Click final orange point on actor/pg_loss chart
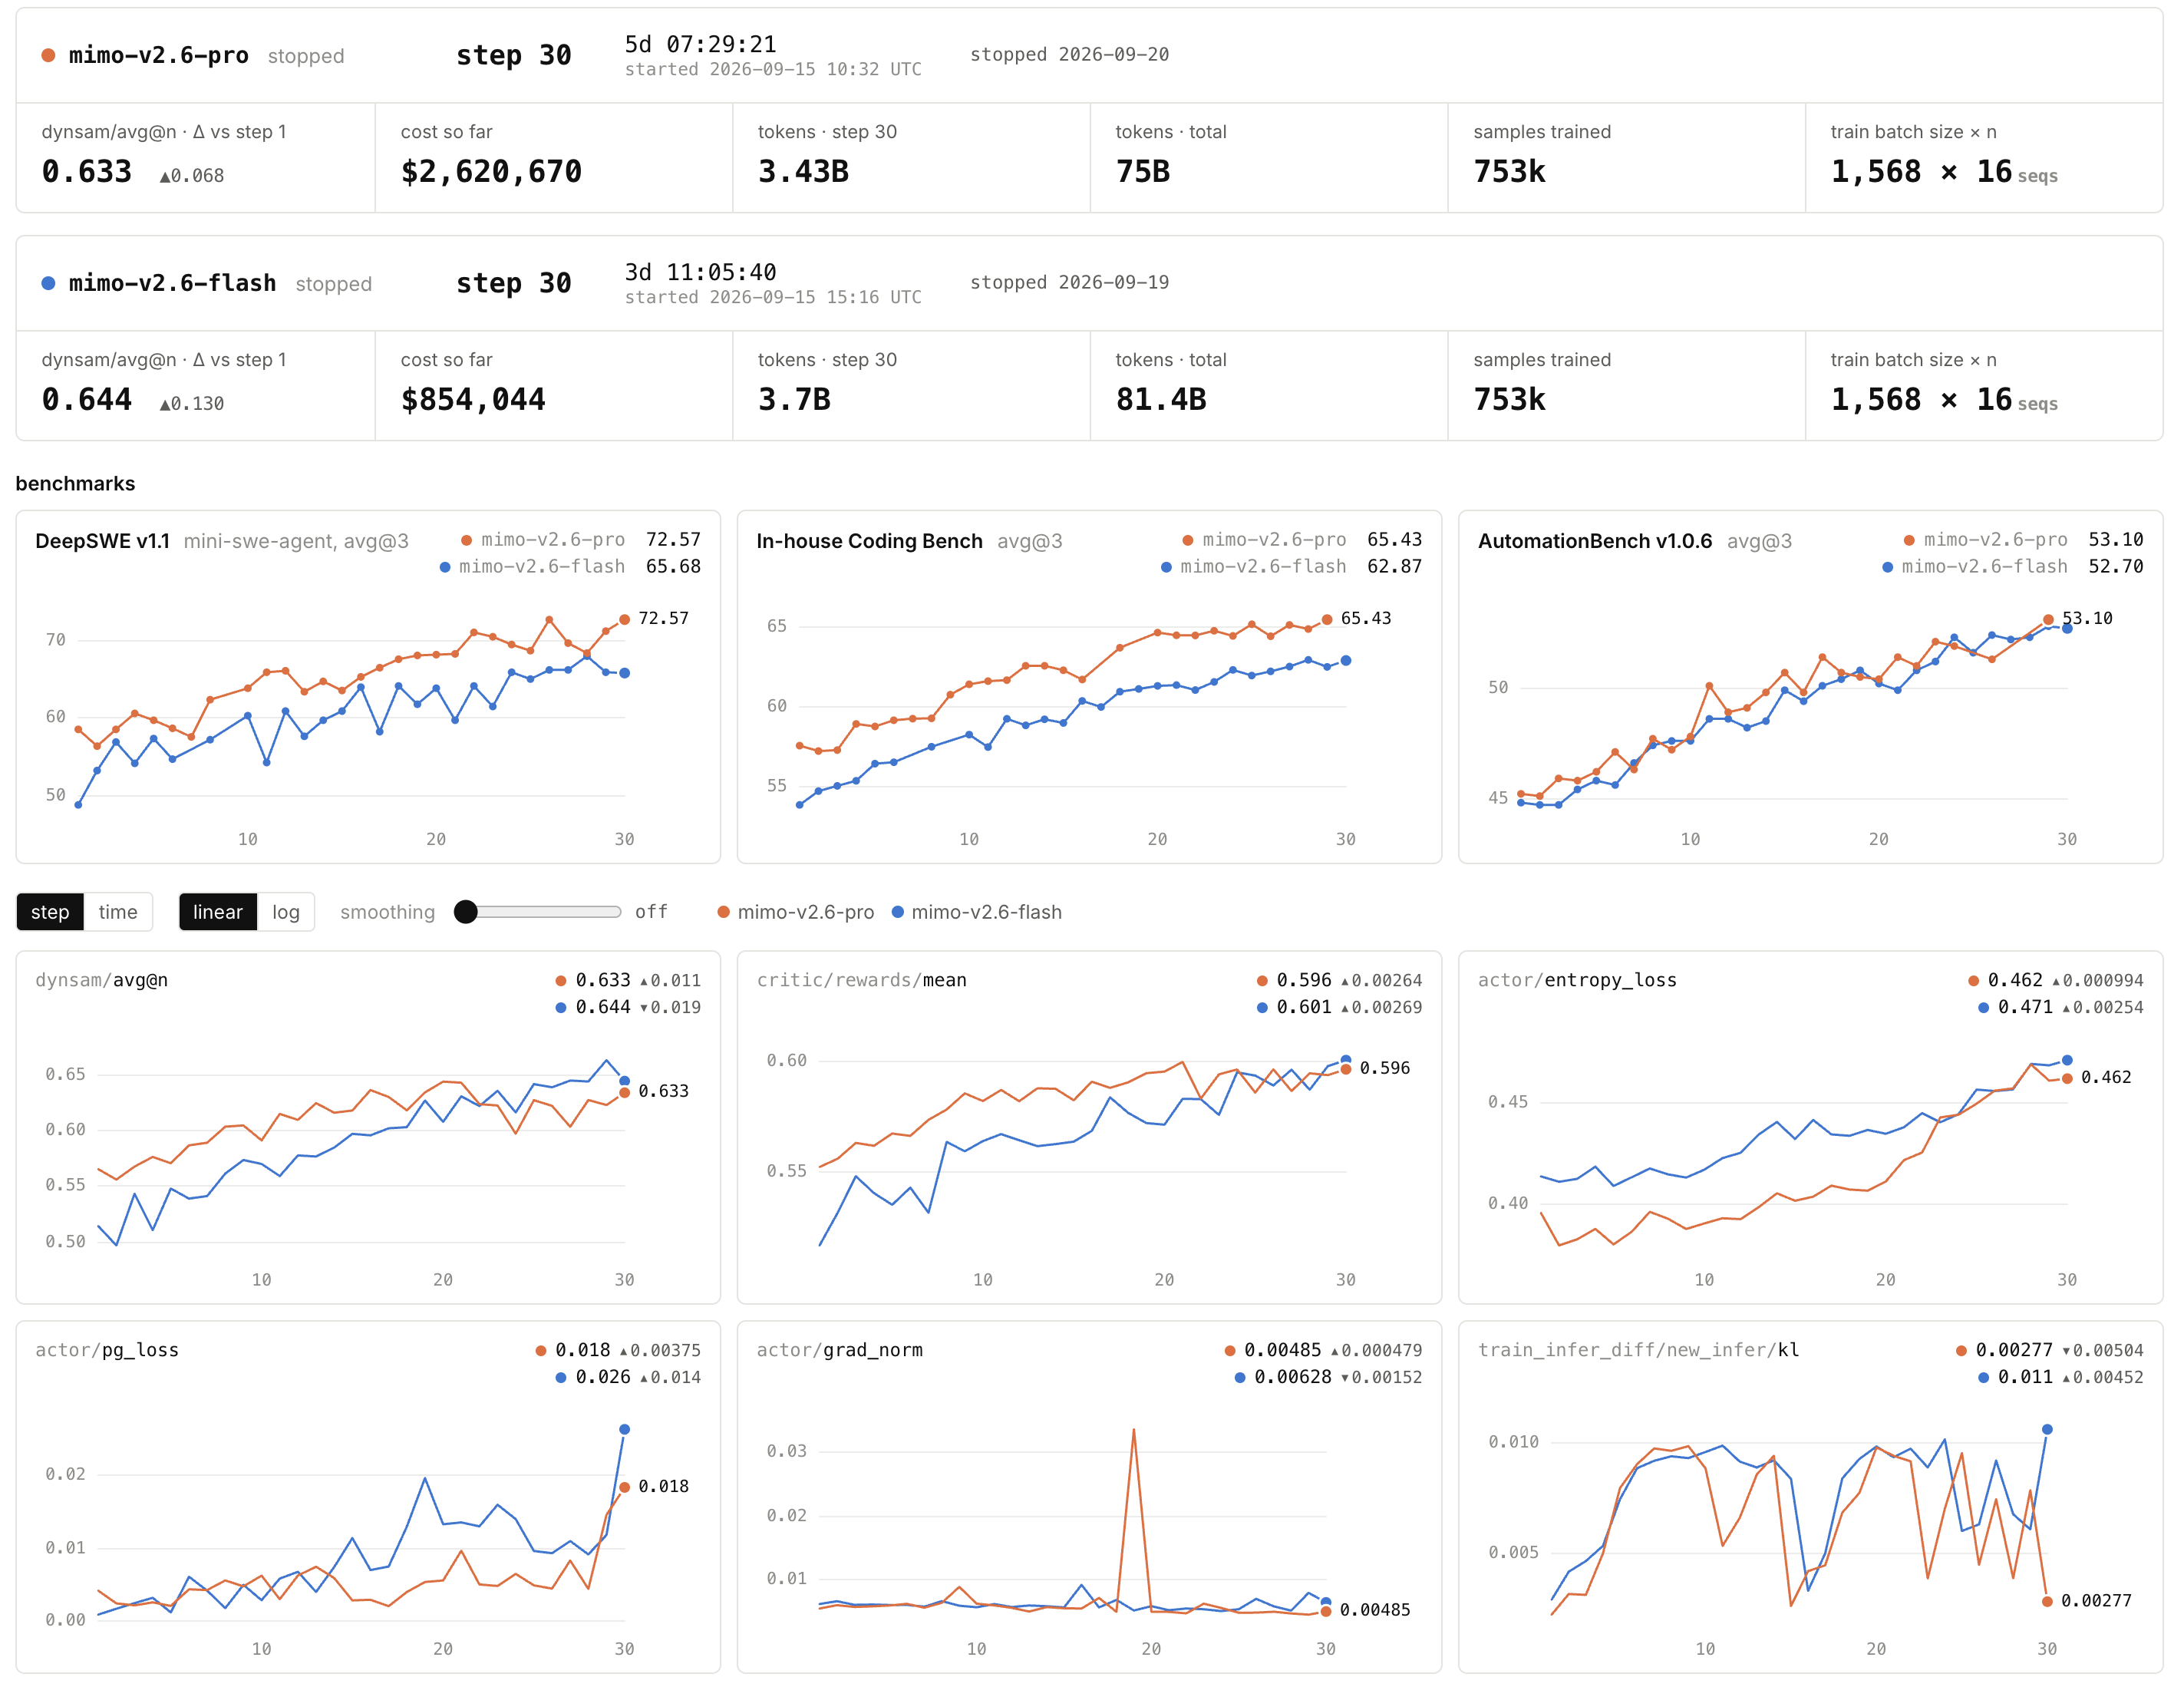The image size is (2184, 1687). pyautogui.click(x=624, y=1487)
